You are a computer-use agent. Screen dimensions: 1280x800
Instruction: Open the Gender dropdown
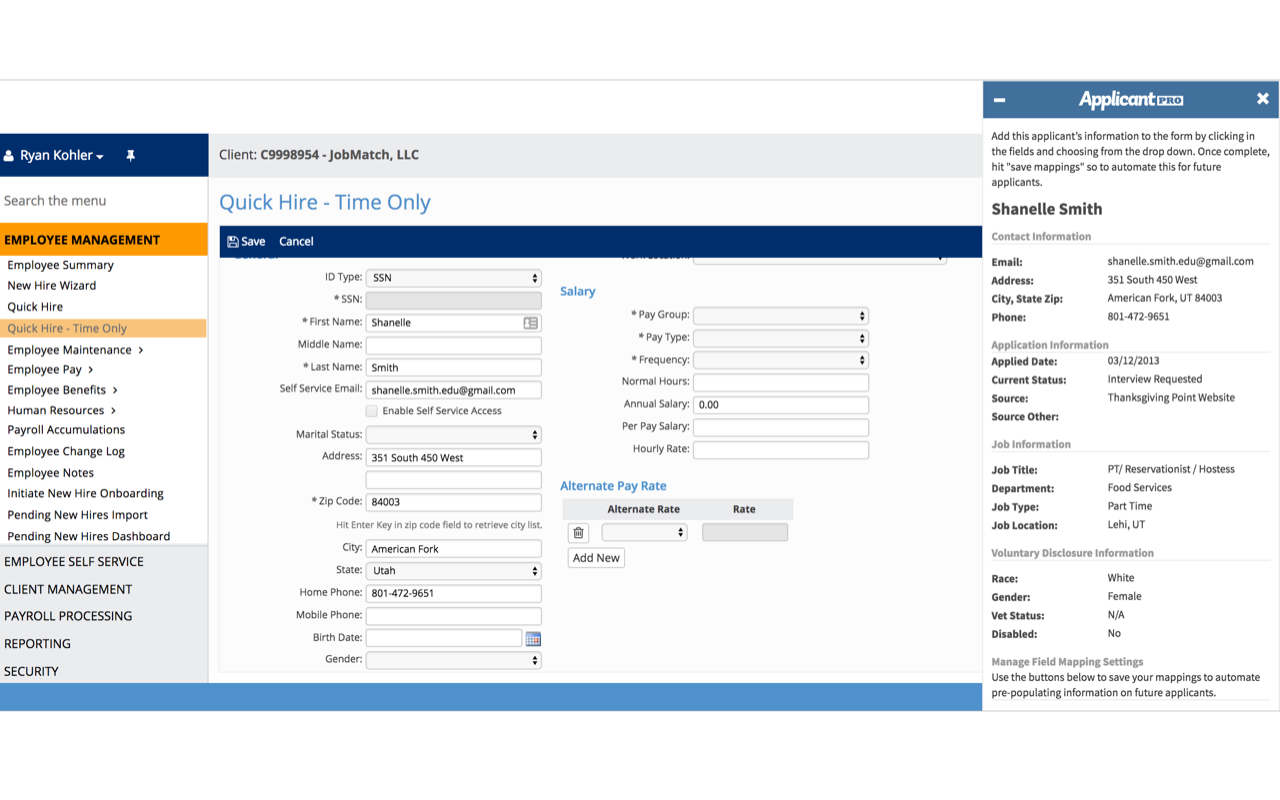(453, 660)
